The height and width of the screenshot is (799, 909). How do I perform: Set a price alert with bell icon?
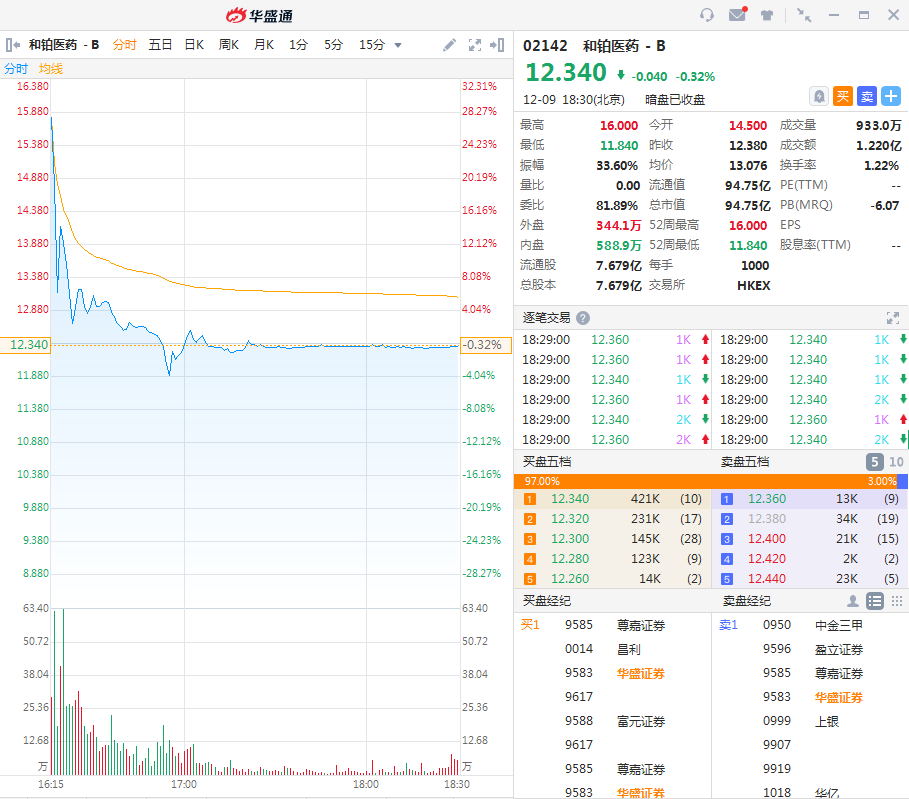pyautogui.click(x=819, y=96)
